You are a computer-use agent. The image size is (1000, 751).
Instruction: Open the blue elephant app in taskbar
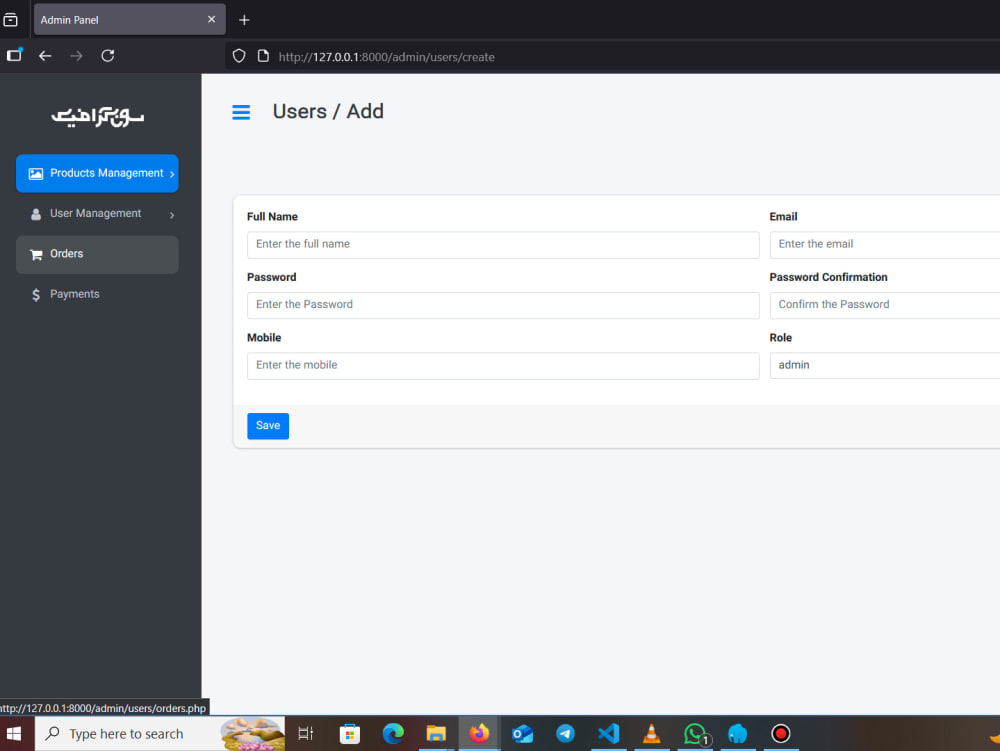point(738,734)
